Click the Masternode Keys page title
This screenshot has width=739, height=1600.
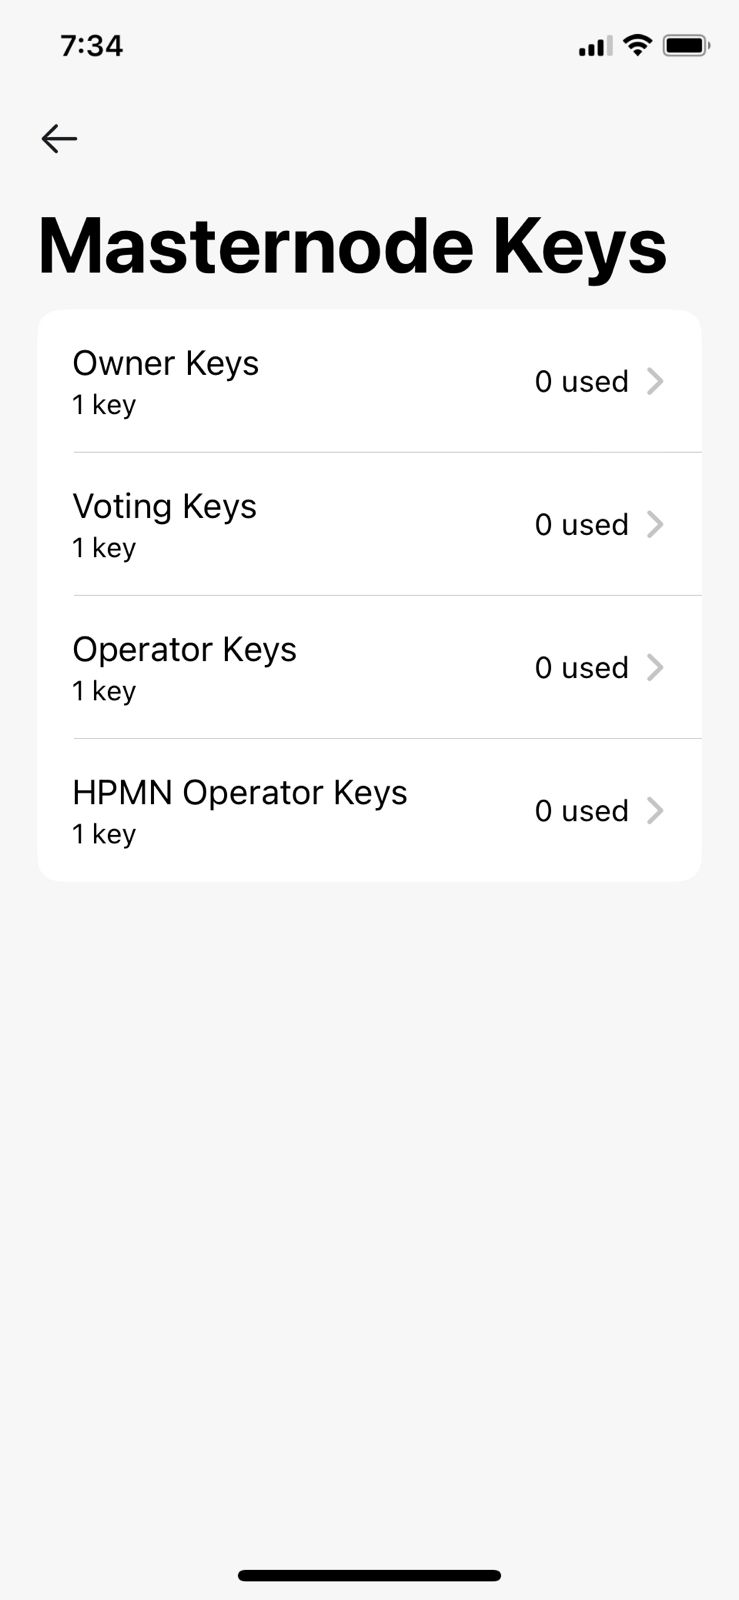tap(352, 245)
